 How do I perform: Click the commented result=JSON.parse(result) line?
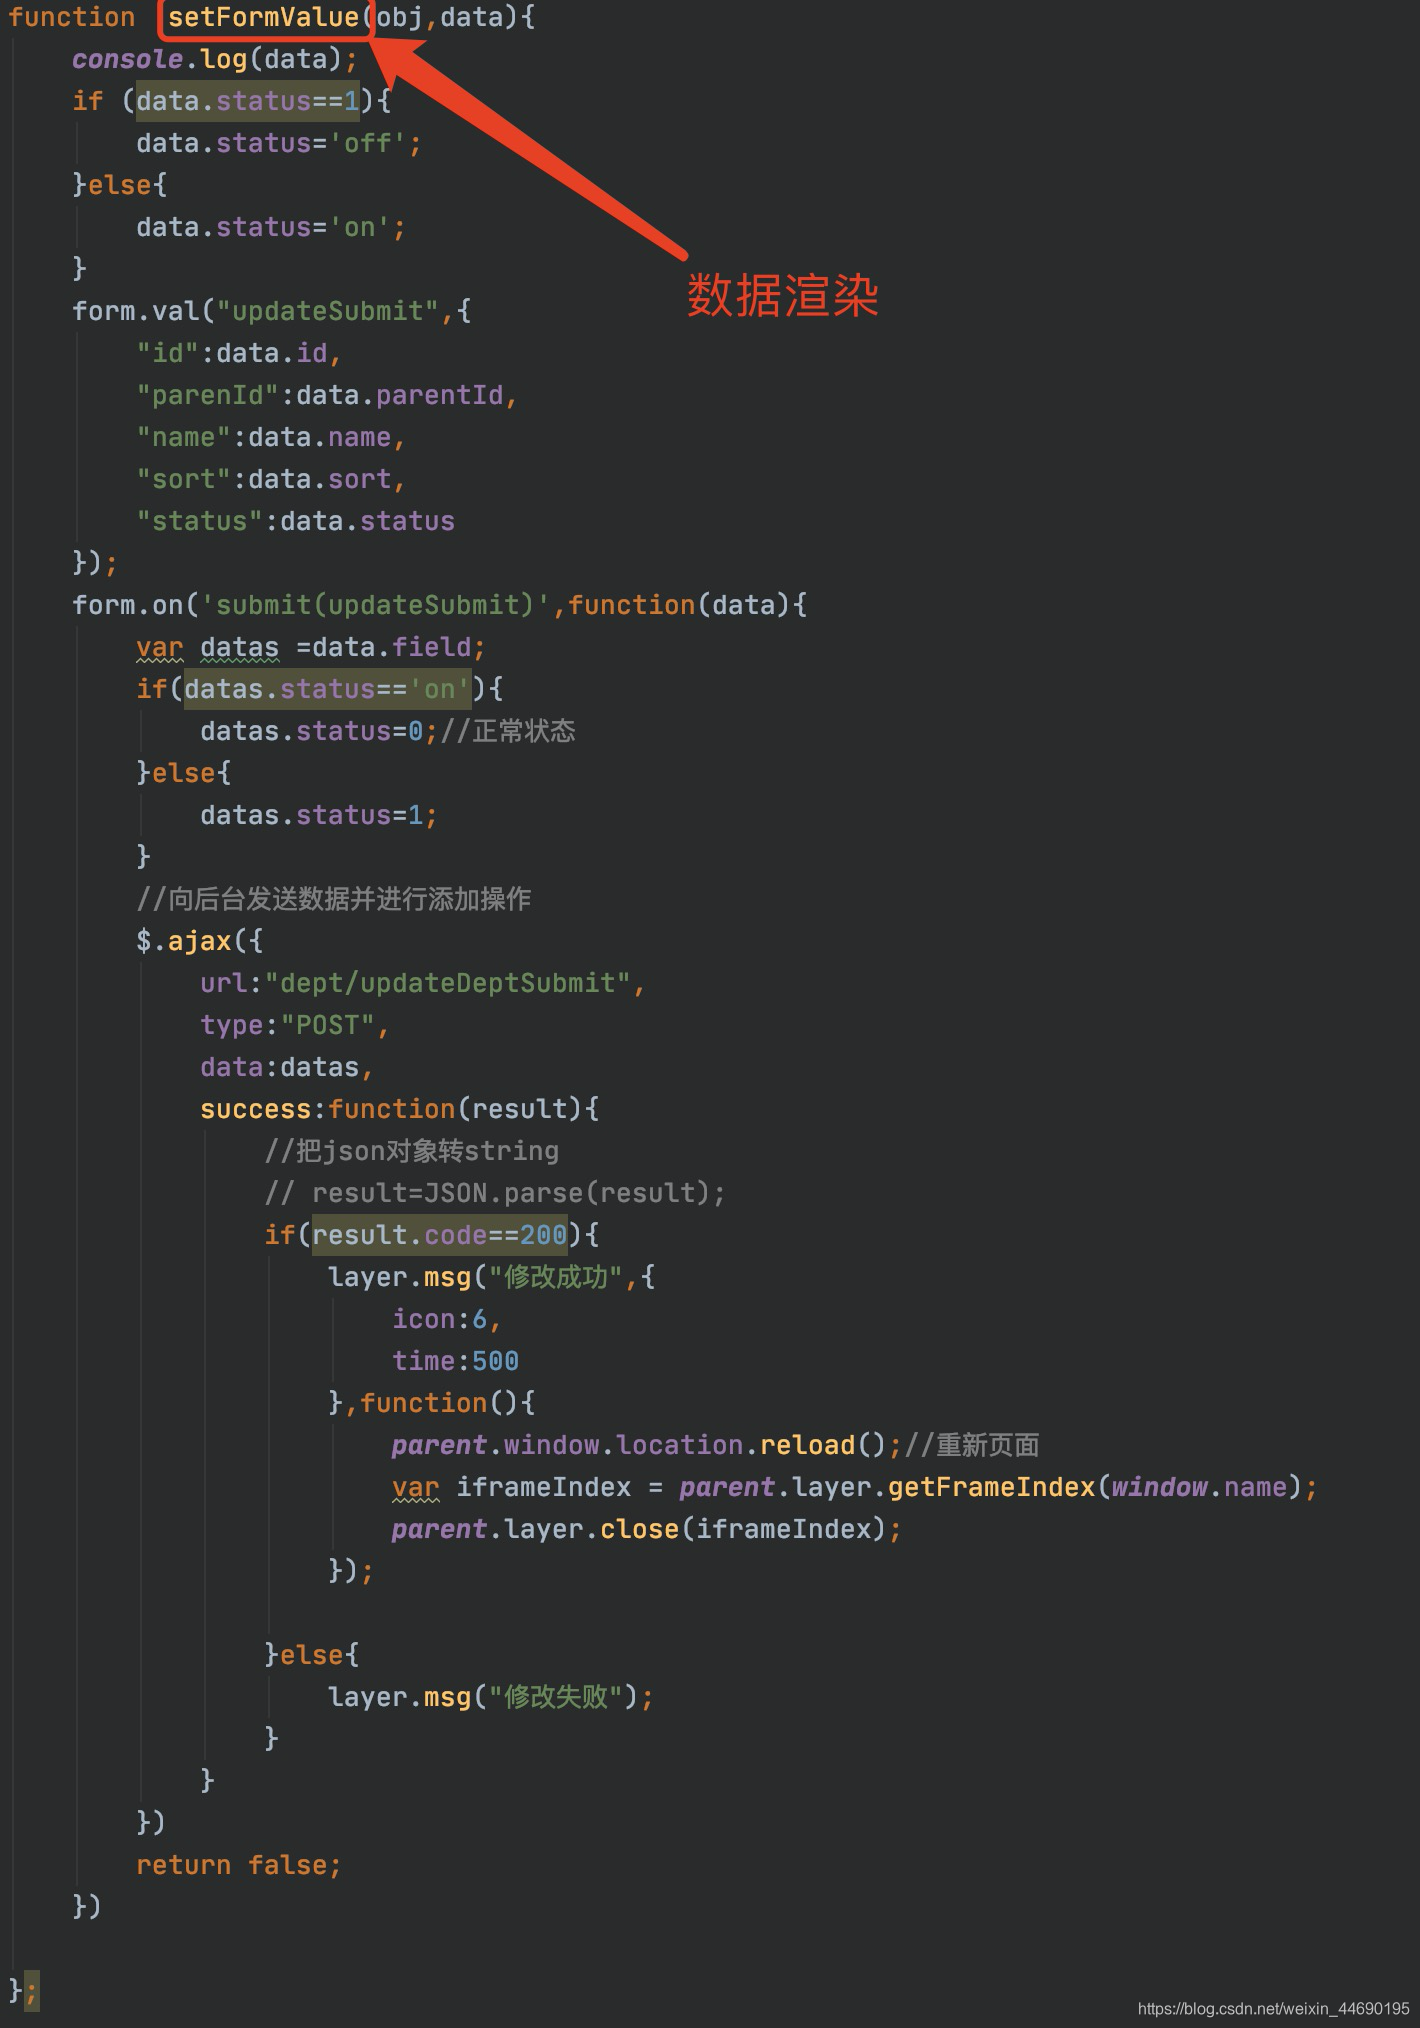coord(495,1193)
